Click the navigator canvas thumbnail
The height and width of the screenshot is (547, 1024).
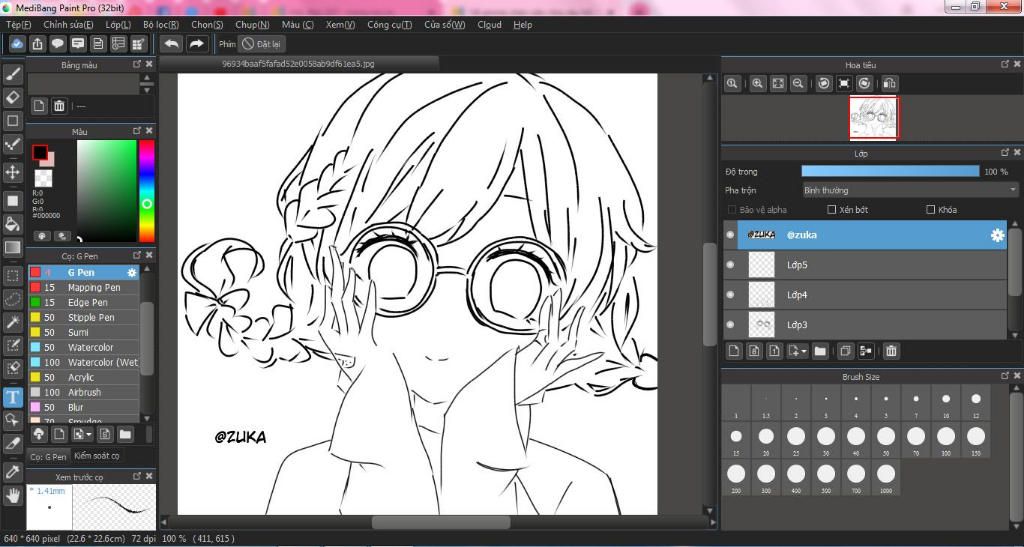click(874, 118)
